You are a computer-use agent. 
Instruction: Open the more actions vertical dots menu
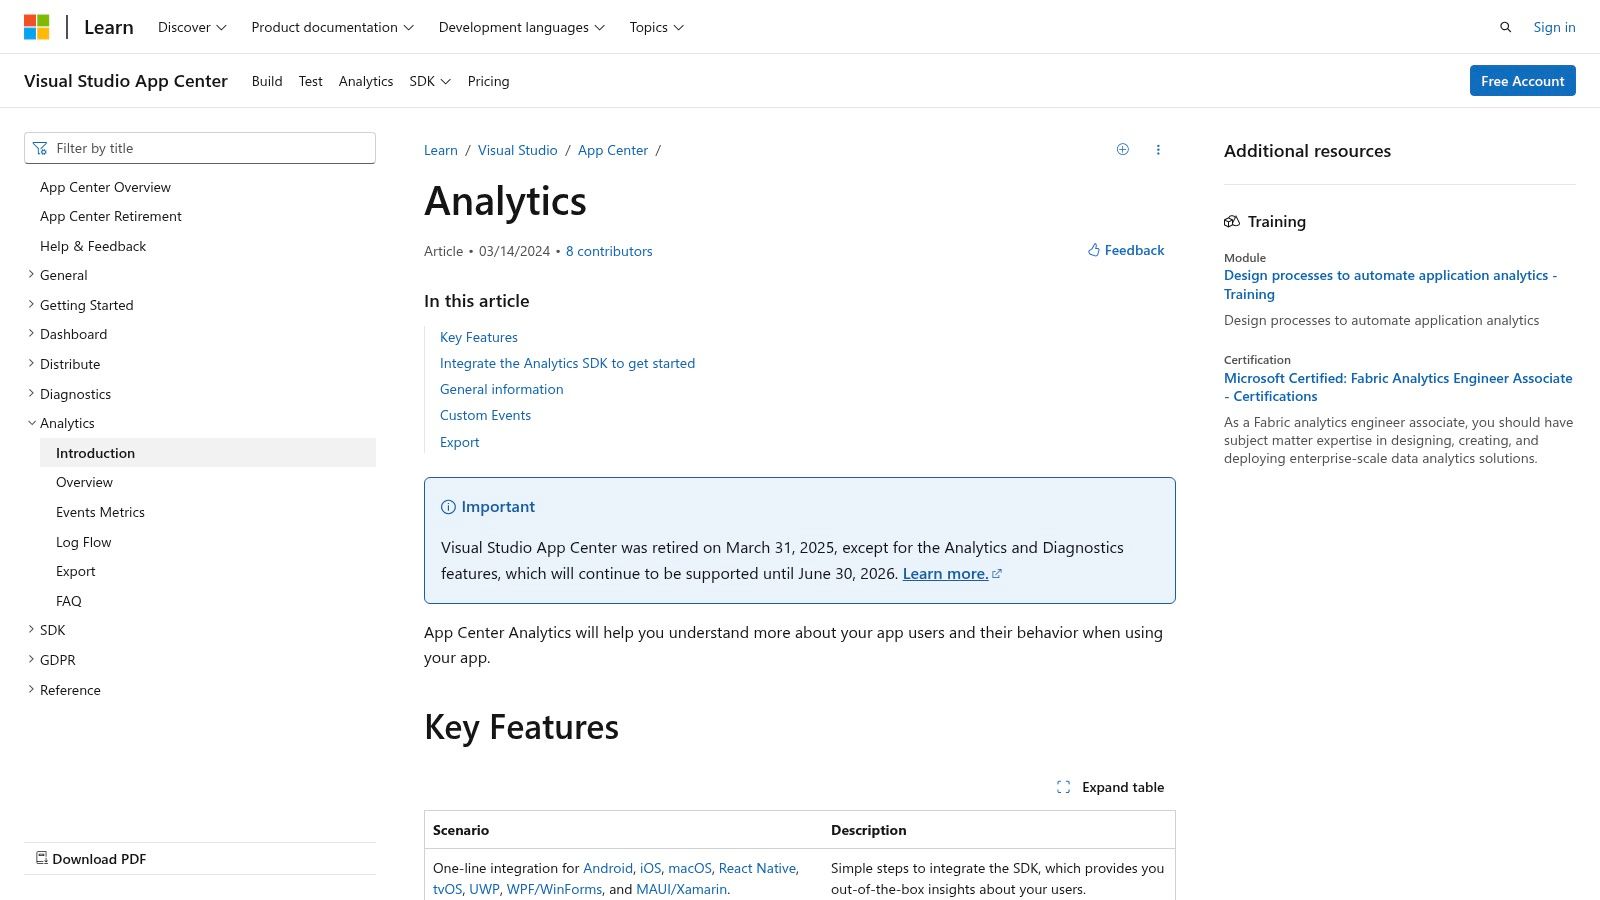[1158, 150]
